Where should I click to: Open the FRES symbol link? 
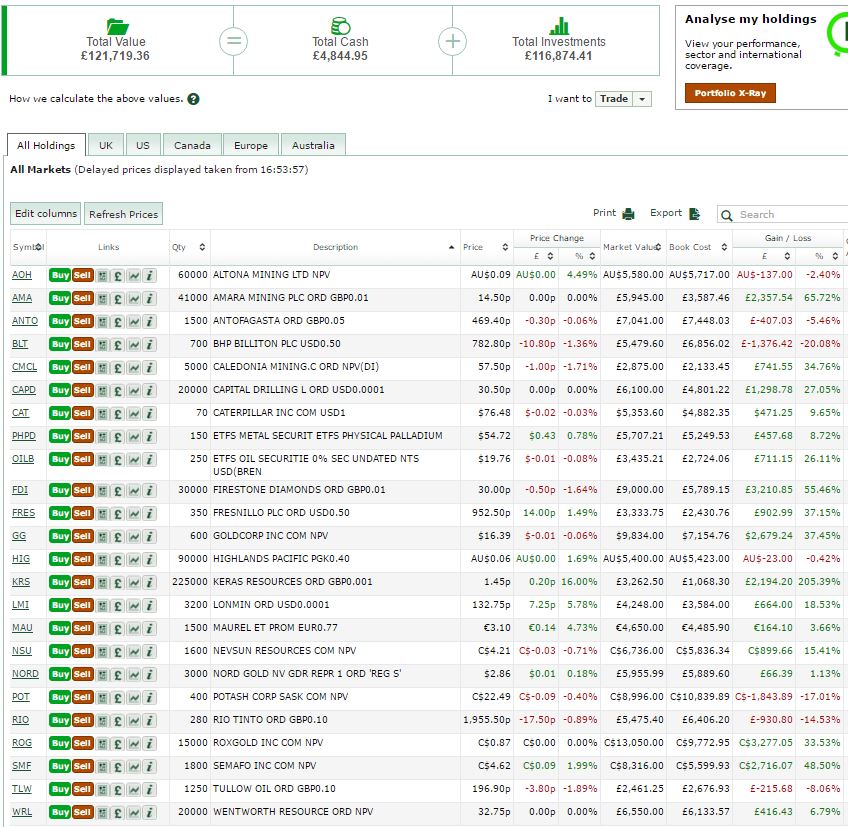pos(22,513)
